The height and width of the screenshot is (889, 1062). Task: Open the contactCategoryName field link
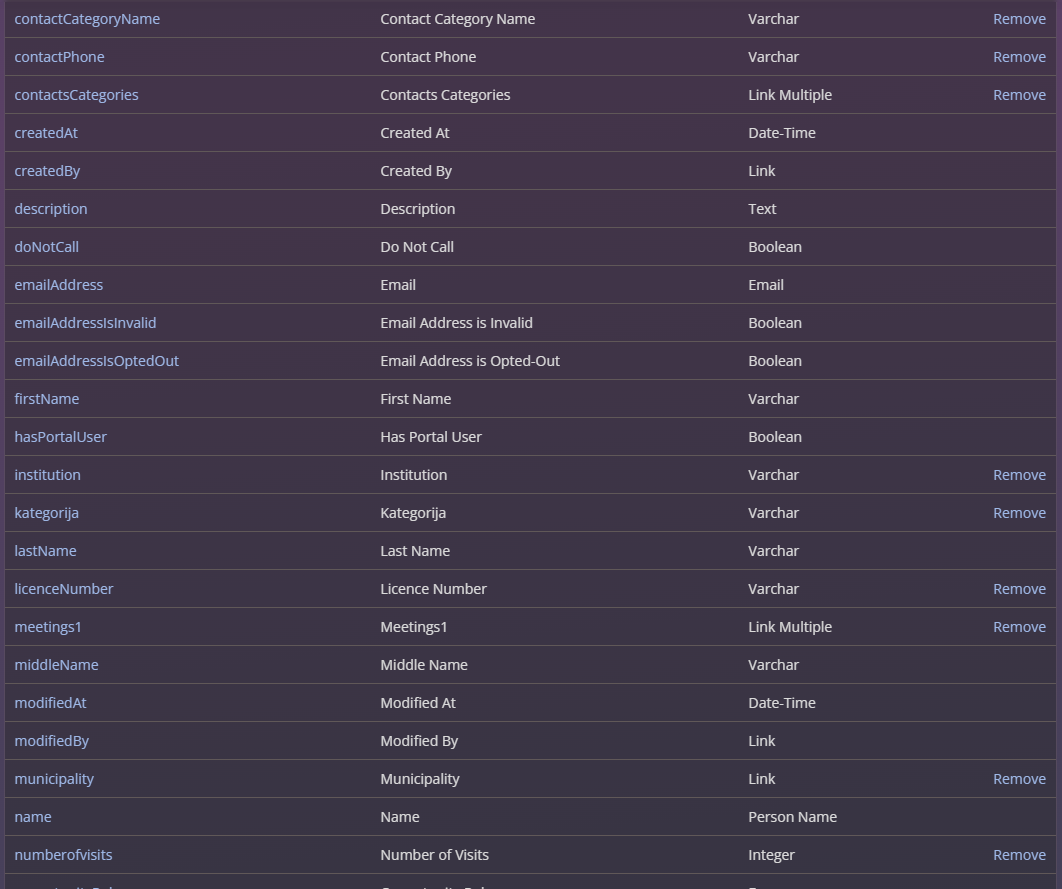pos(87,19)
